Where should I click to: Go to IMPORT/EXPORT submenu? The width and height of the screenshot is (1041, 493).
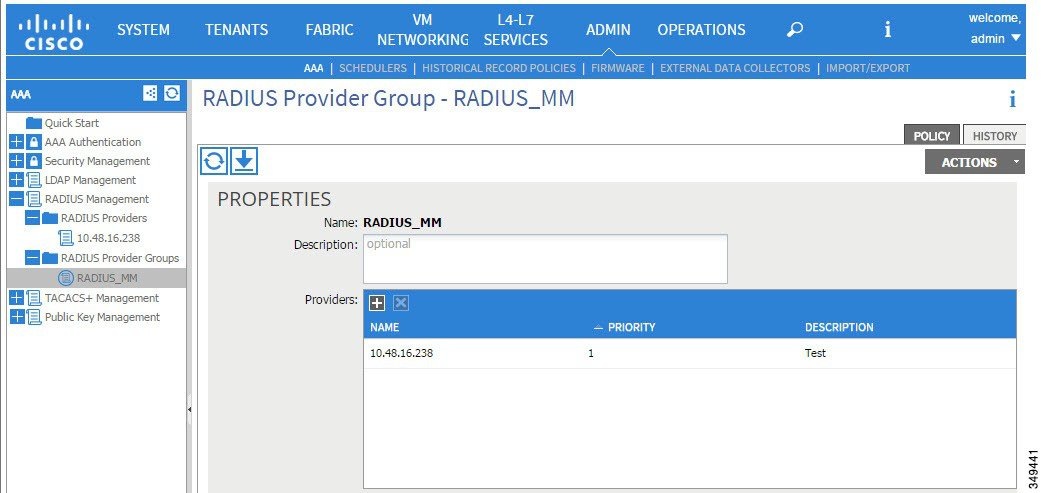point(868,68)
